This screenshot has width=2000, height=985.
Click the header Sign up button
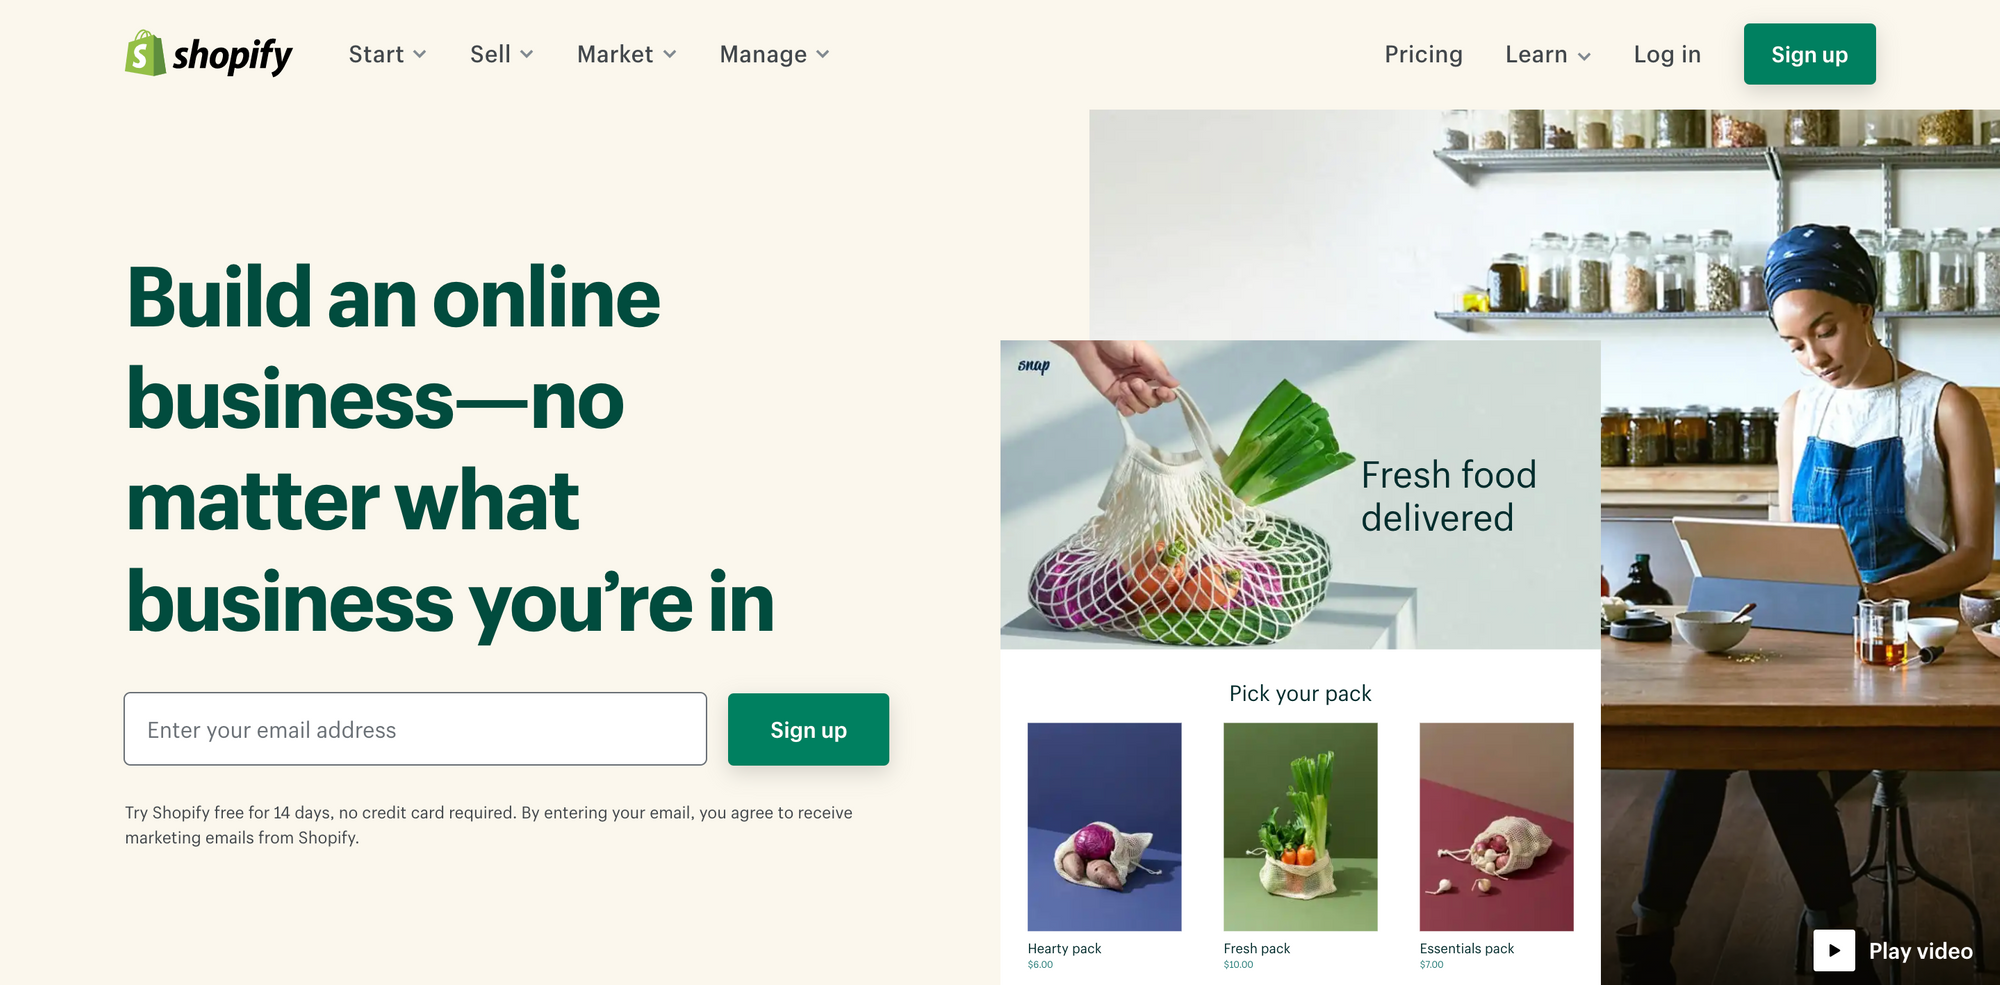tap(1809, 54)
